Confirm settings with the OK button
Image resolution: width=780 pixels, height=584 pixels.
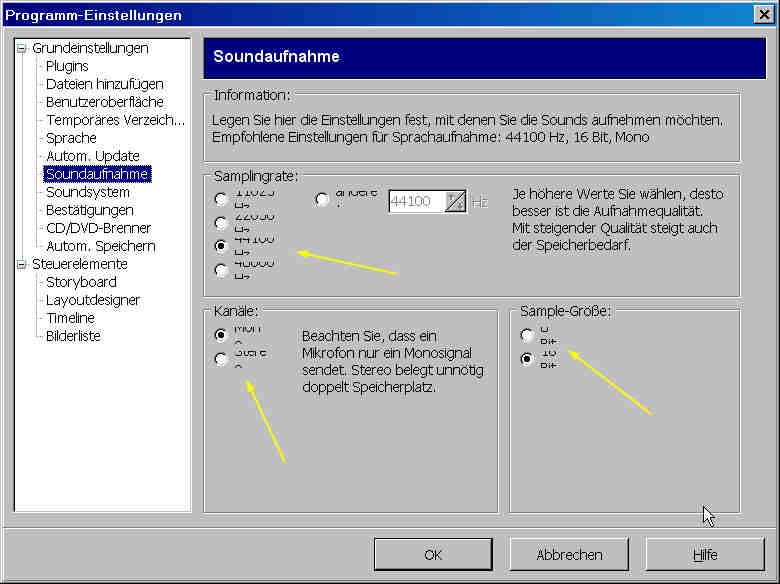[x=433, y=554]
